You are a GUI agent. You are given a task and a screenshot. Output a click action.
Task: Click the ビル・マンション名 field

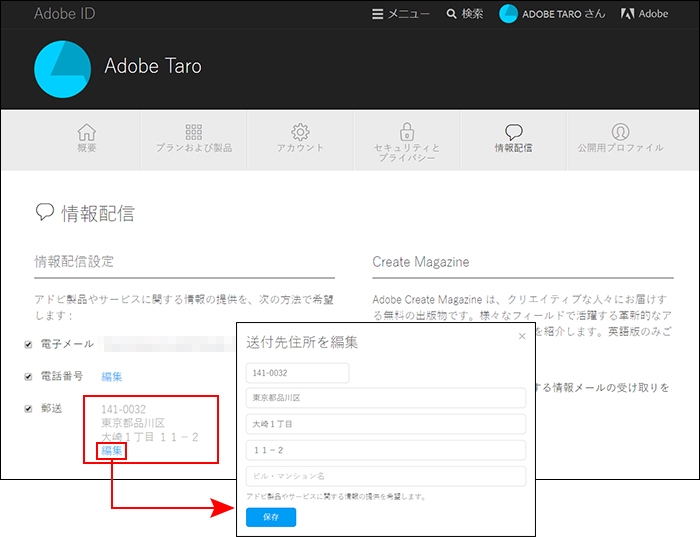386,476
